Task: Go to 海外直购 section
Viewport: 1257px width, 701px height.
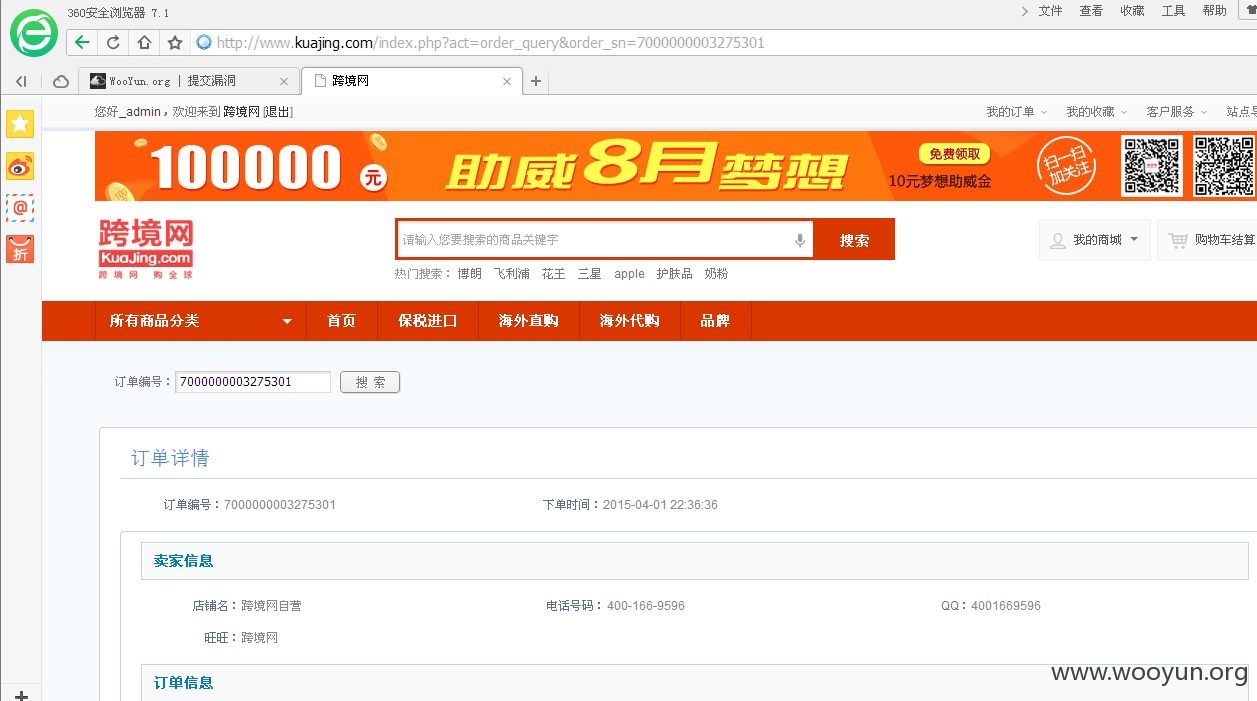Action: pos(528,321)
